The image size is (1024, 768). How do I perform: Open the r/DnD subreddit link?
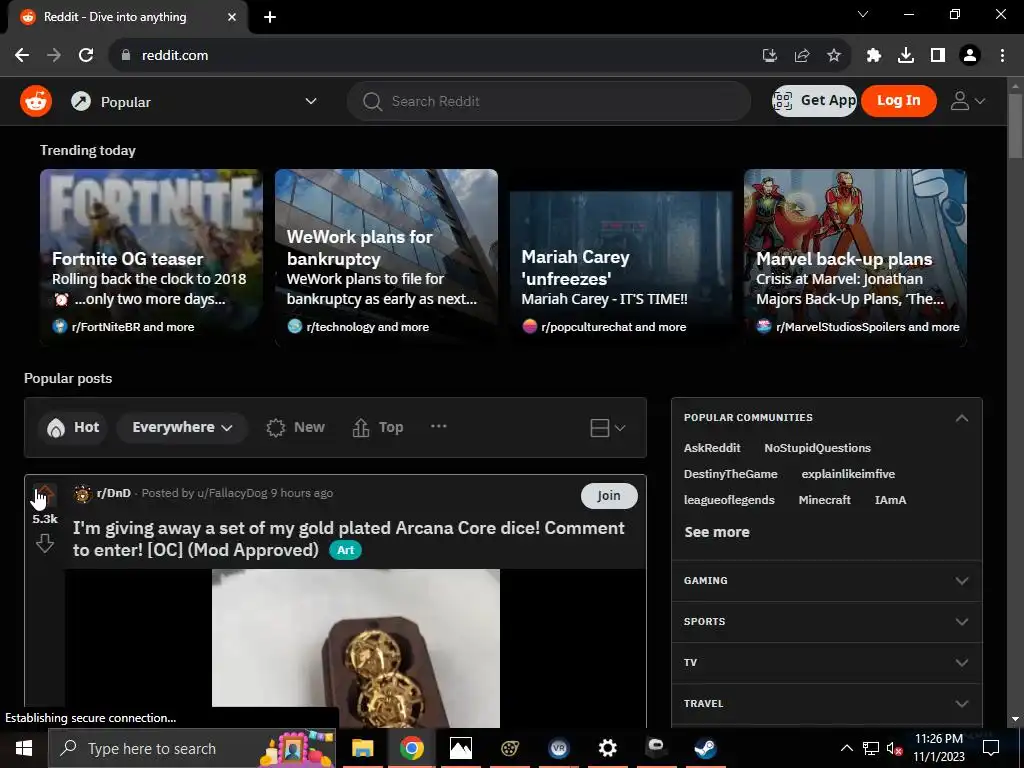[114, 493]
